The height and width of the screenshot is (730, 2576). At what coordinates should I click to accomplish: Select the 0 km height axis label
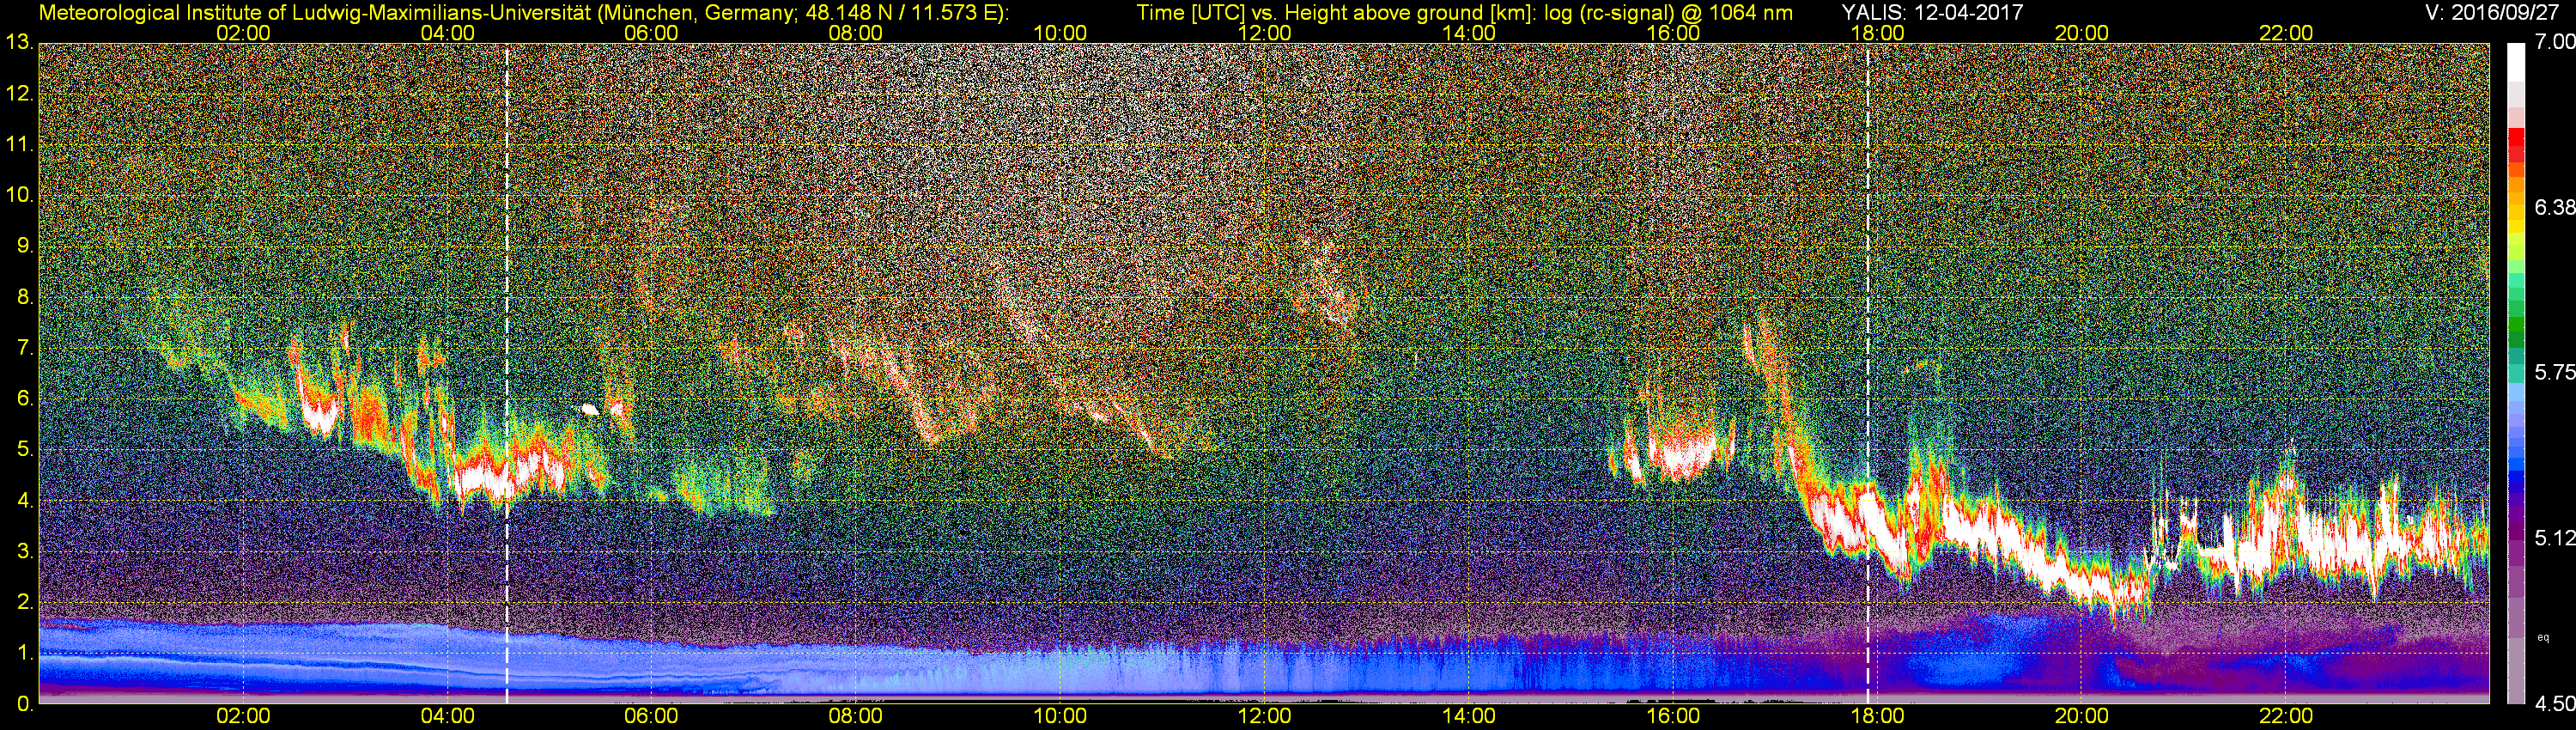(x=25, y=704)
